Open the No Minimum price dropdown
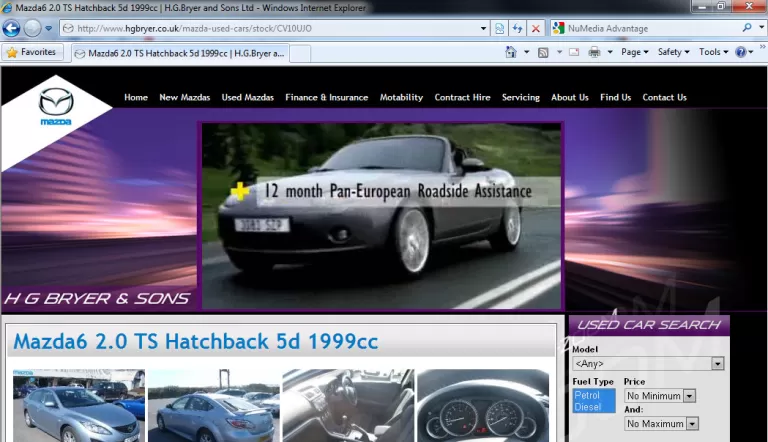 [x=660, y=396]
